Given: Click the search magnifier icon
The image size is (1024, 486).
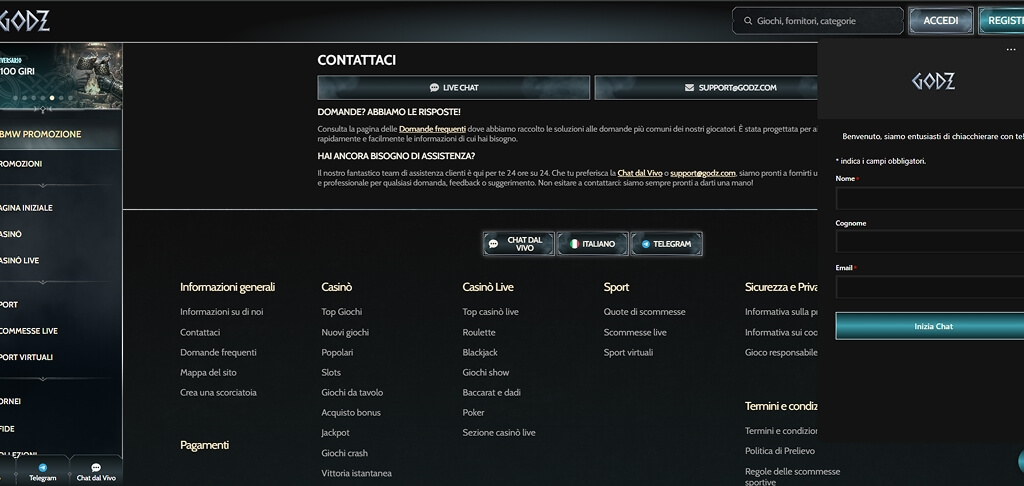Looking at the screenshot, I should [748, 21].
